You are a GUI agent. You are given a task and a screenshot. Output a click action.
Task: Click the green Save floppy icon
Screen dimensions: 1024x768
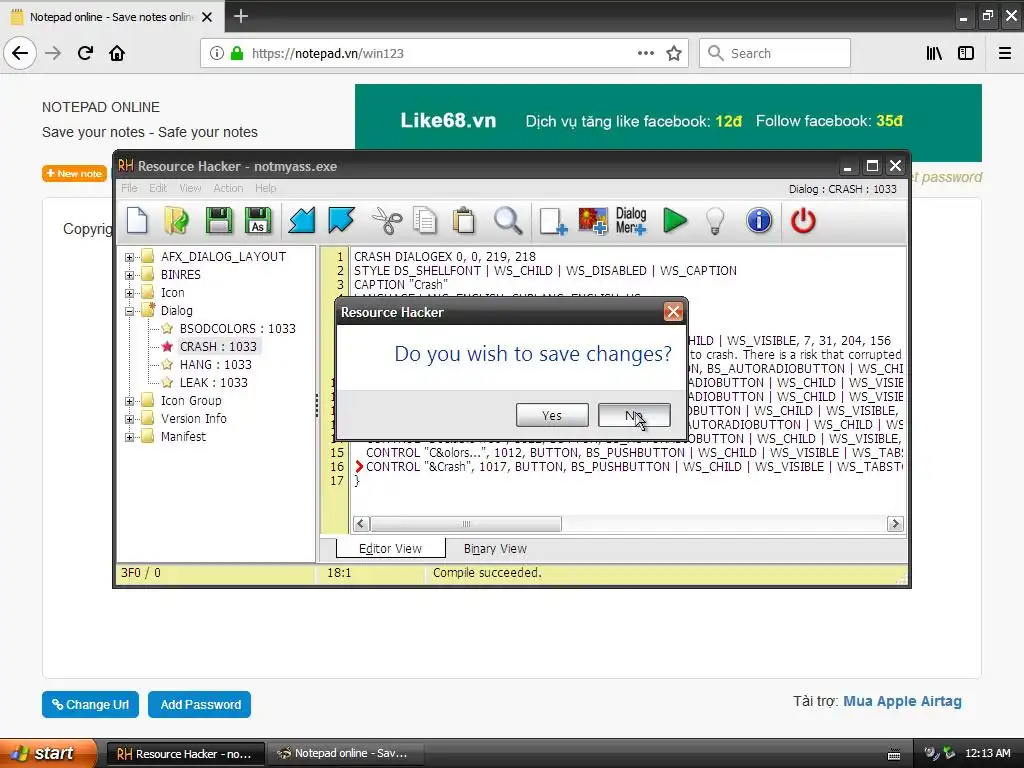click(x=219, y=221)
